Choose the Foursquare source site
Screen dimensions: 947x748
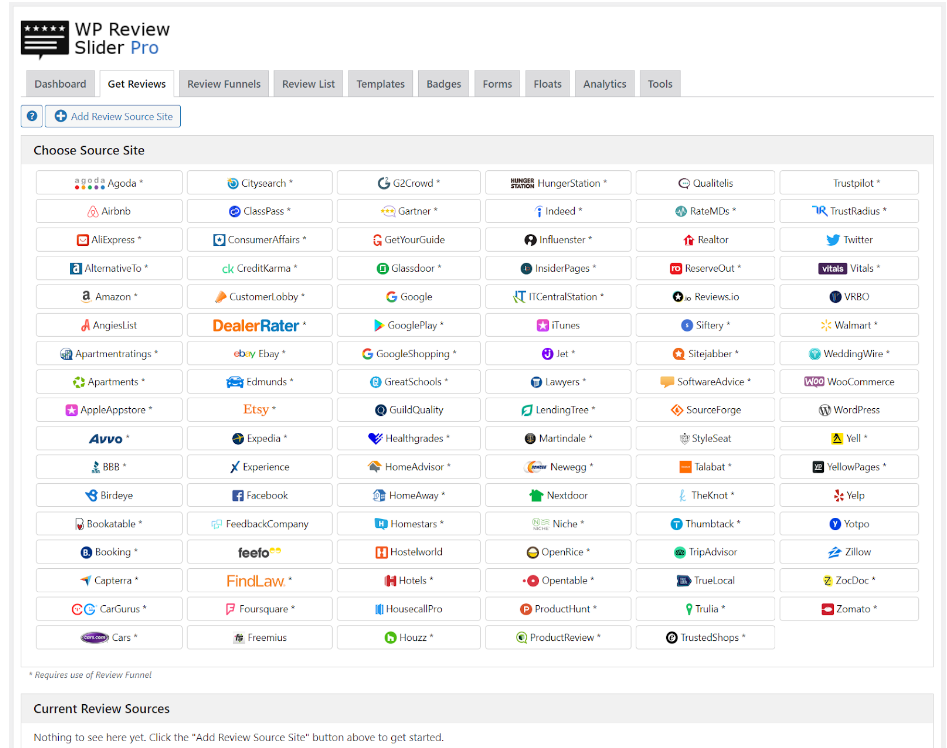click(x=260, y=609)
